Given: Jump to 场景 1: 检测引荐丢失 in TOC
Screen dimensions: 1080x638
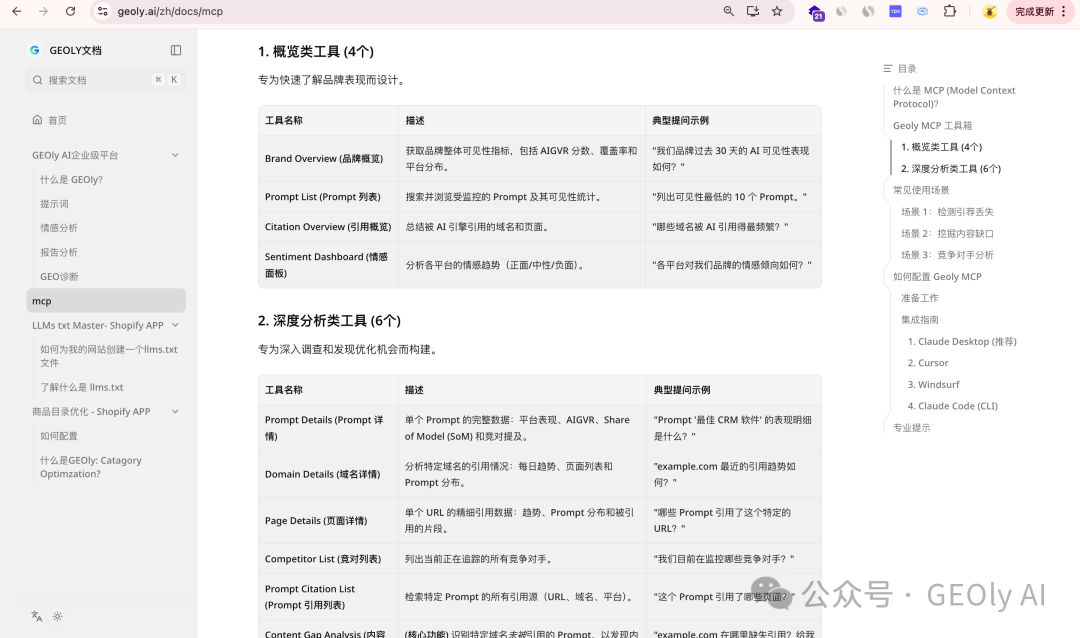Looking at the screenshot, I should (947, 212).
